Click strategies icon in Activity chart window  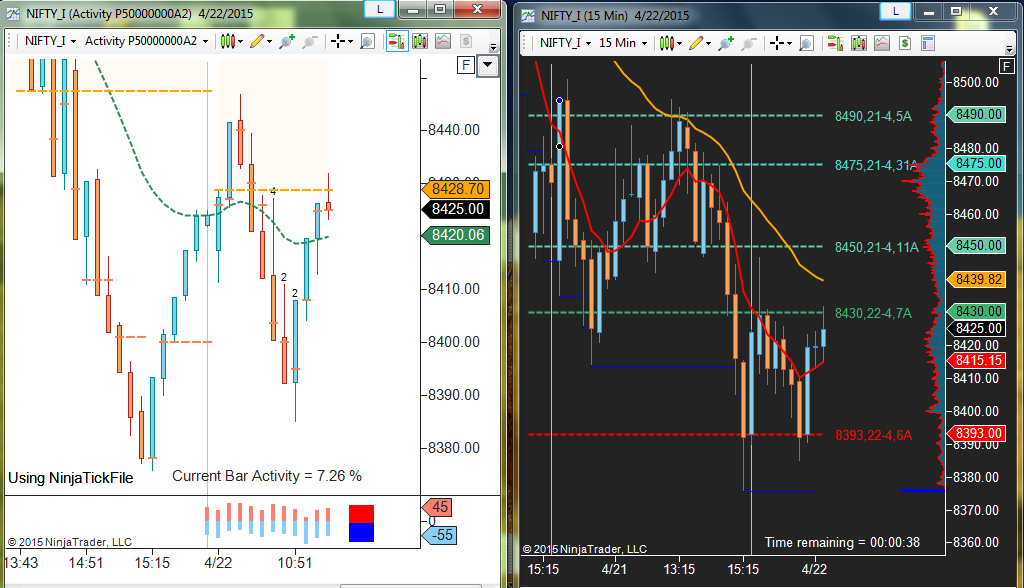point(466,41)
